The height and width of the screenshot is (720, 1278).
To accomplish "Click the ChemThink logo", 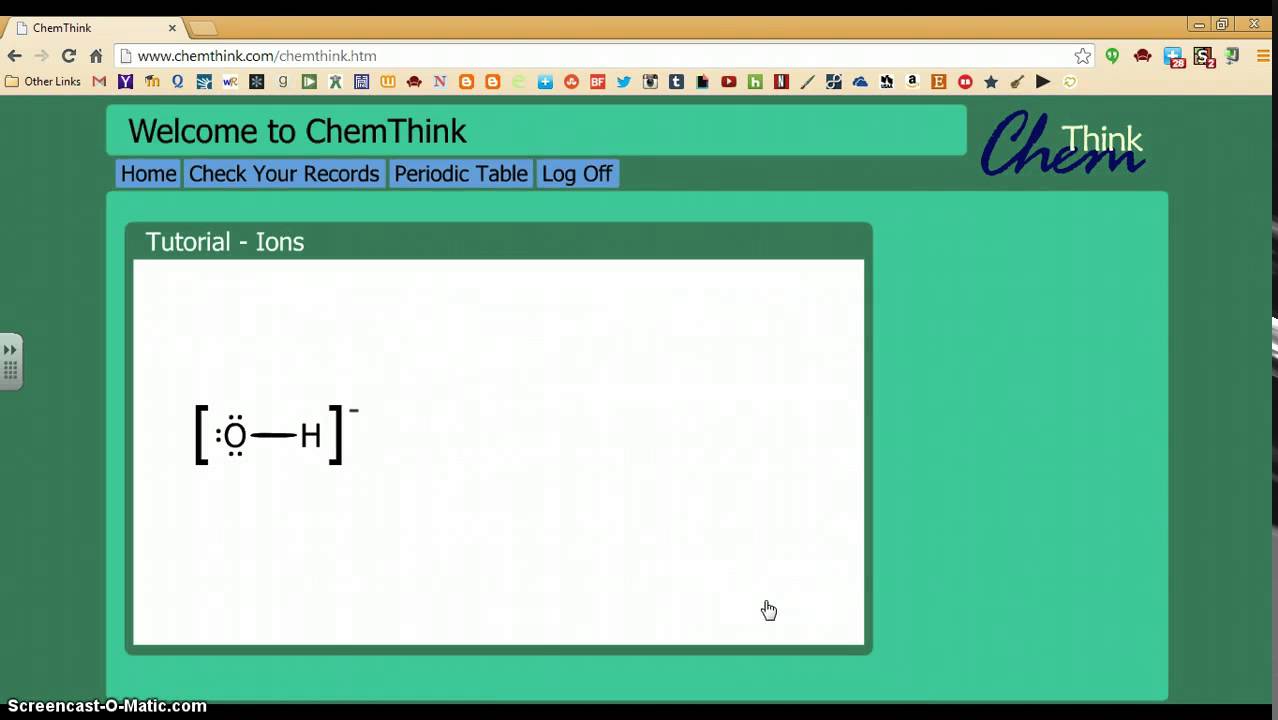I will [1063, 143].
